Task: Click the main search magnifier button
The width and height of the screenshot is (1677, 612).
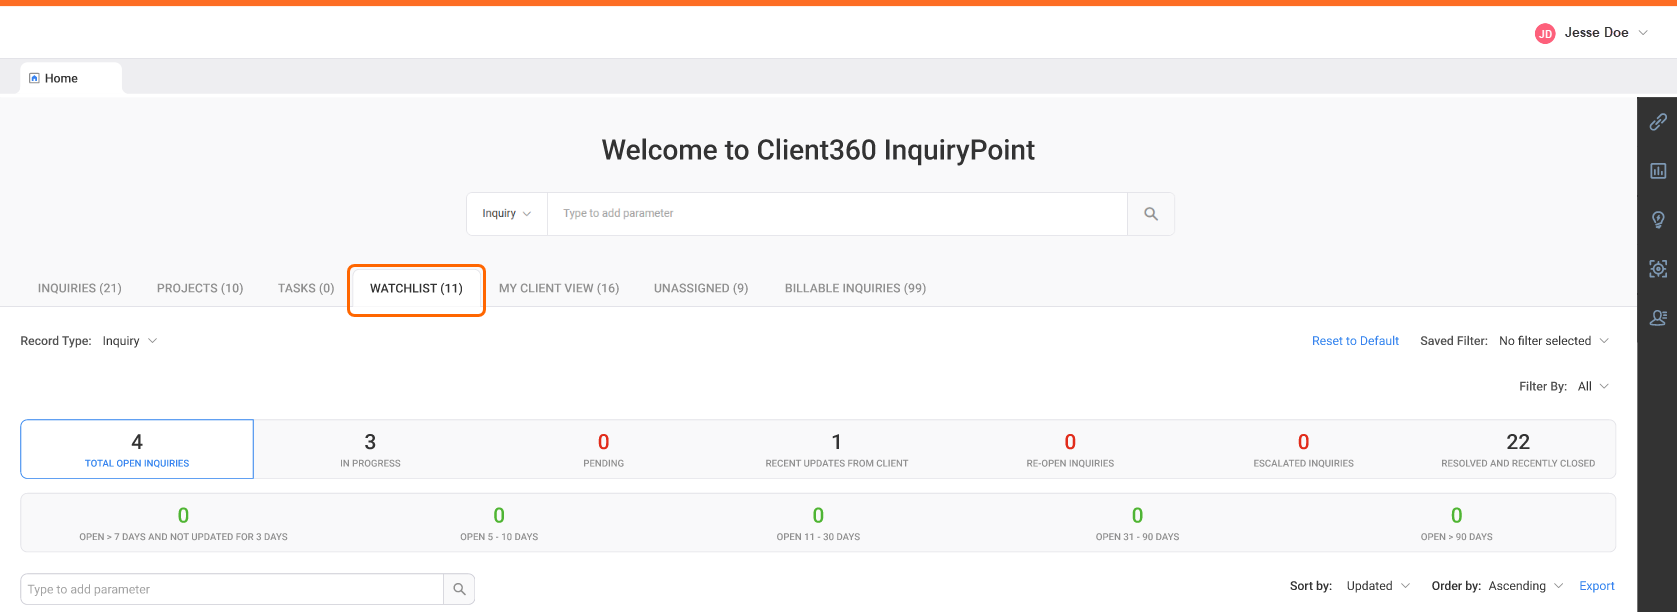Action: (x=1151, y=214)
